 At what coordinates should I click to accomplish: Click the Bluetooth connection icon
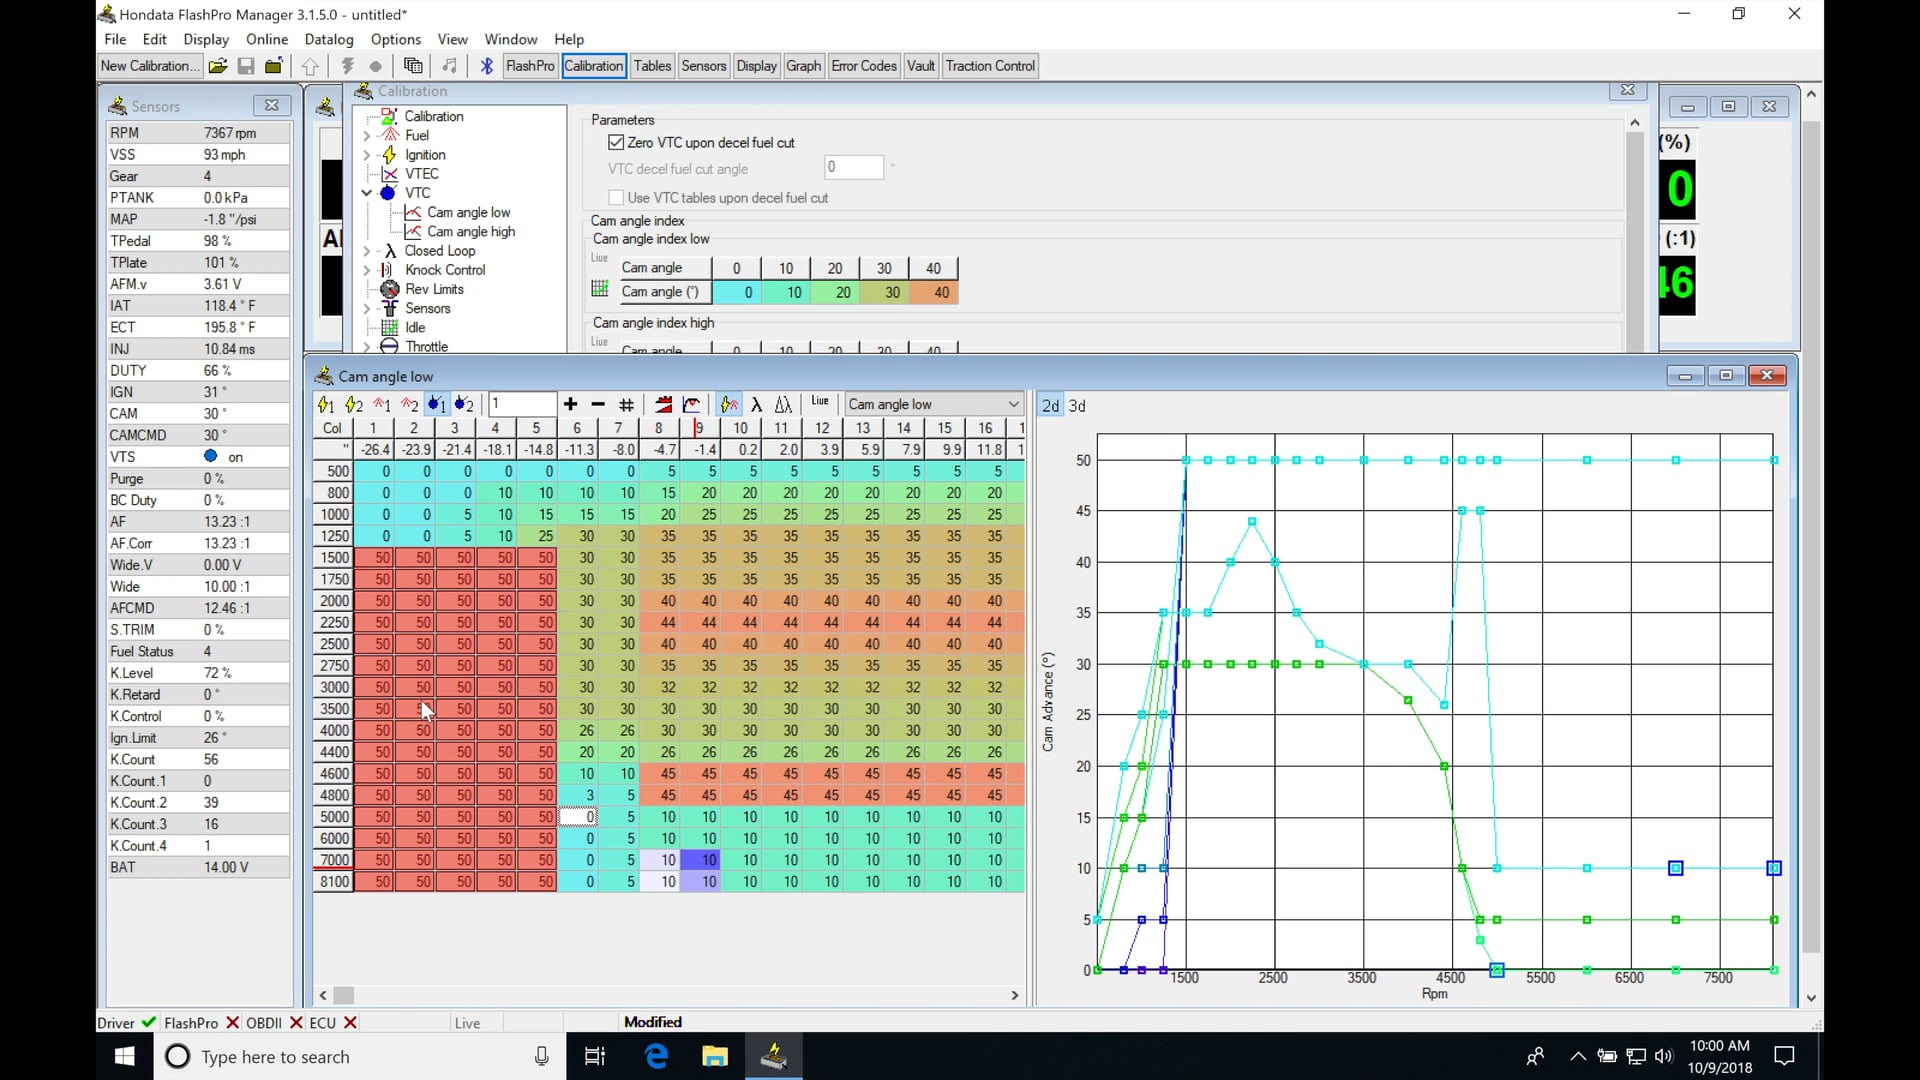click(486, 65)
